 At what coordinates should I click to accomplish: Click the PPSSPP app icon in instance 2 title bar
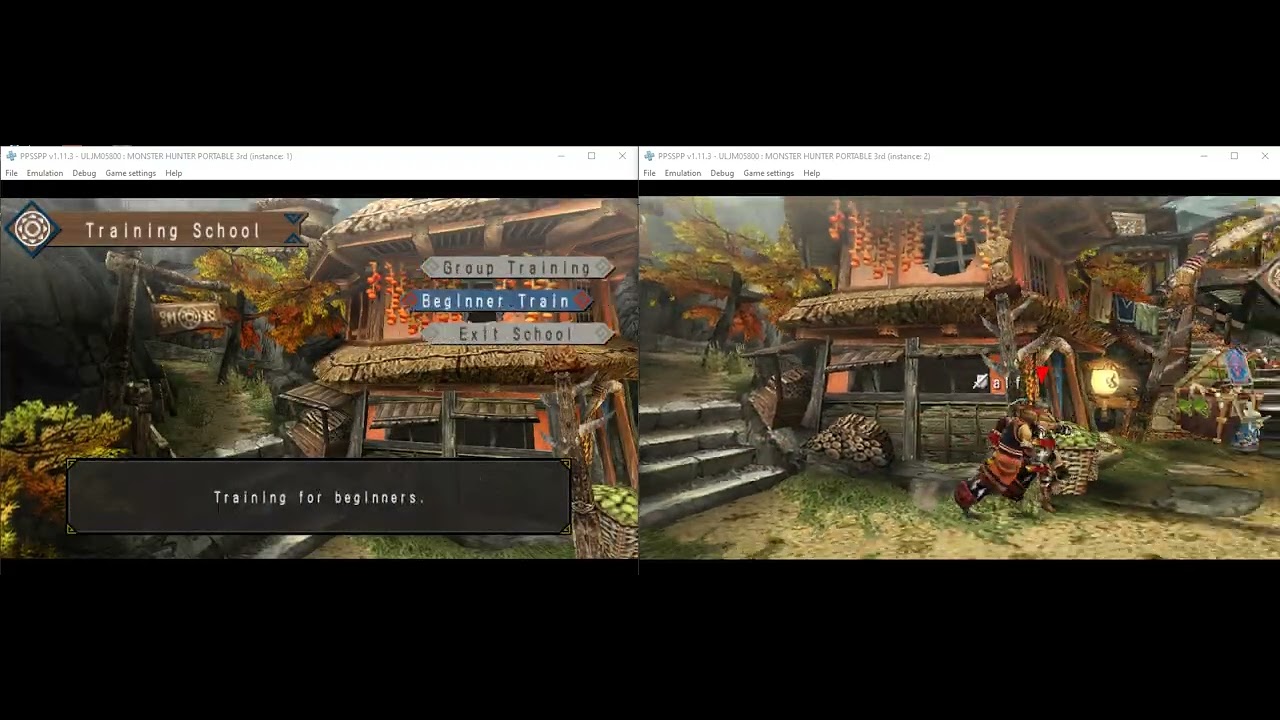[649, 156]
